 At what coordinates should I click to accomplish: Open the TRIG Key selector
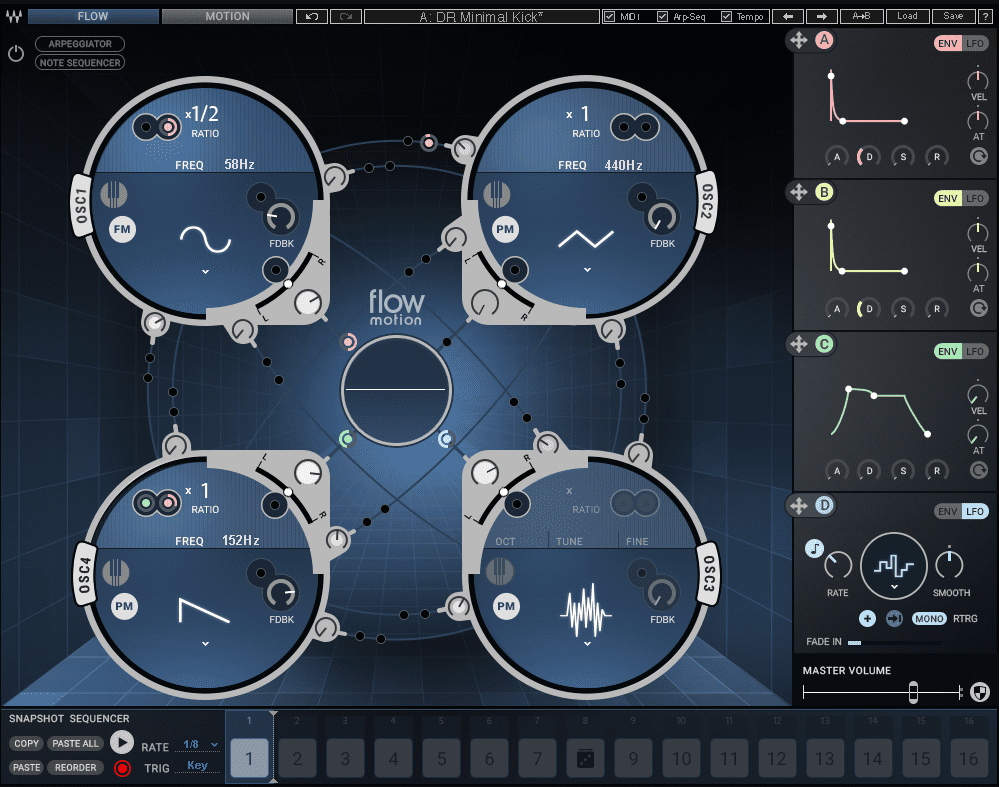[x=198, y=765]
